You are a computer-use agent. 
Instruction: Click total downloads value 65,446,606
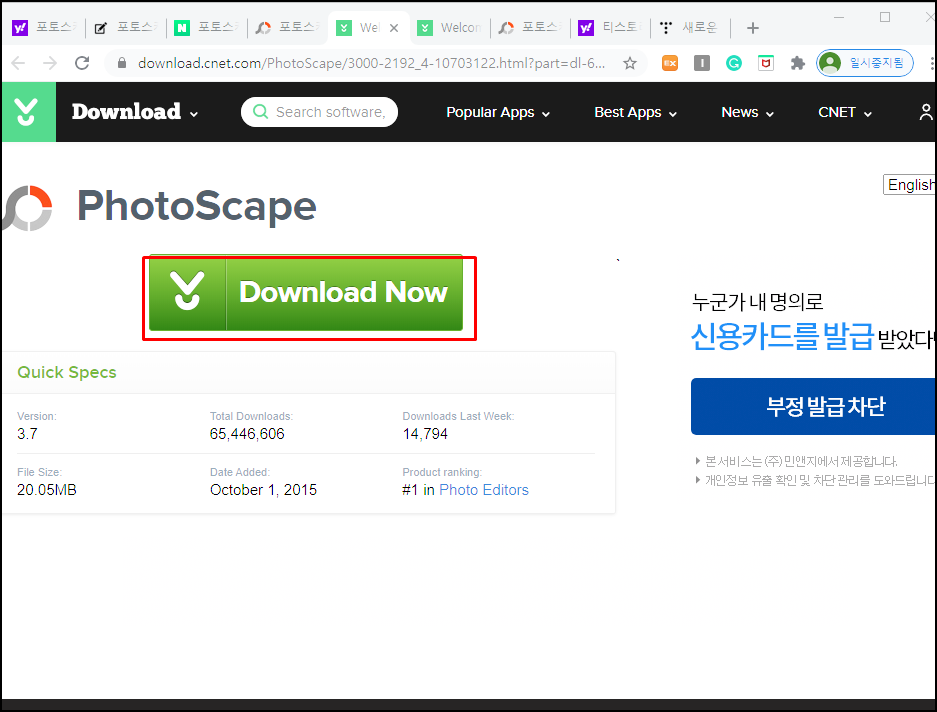(x=247, y=434)
